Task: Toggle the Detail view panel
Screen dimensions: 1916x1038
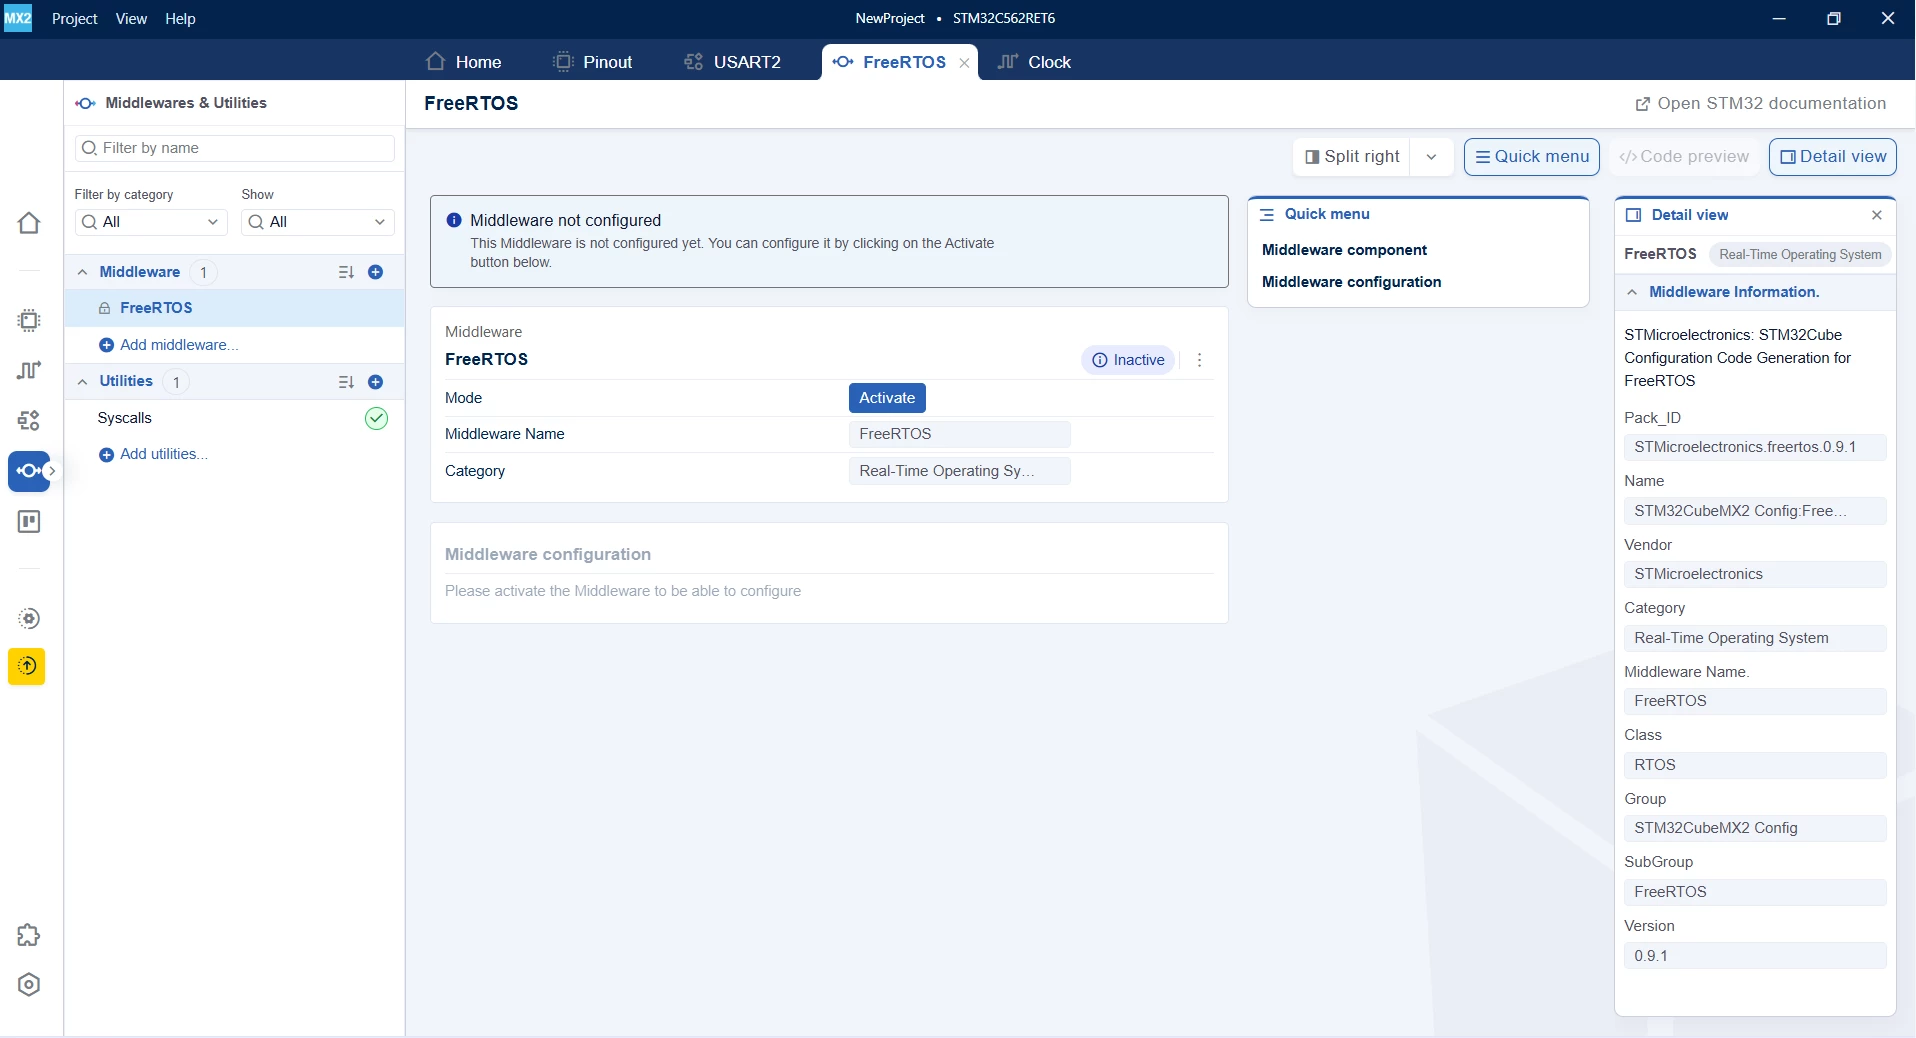Action: (1833, 157)
